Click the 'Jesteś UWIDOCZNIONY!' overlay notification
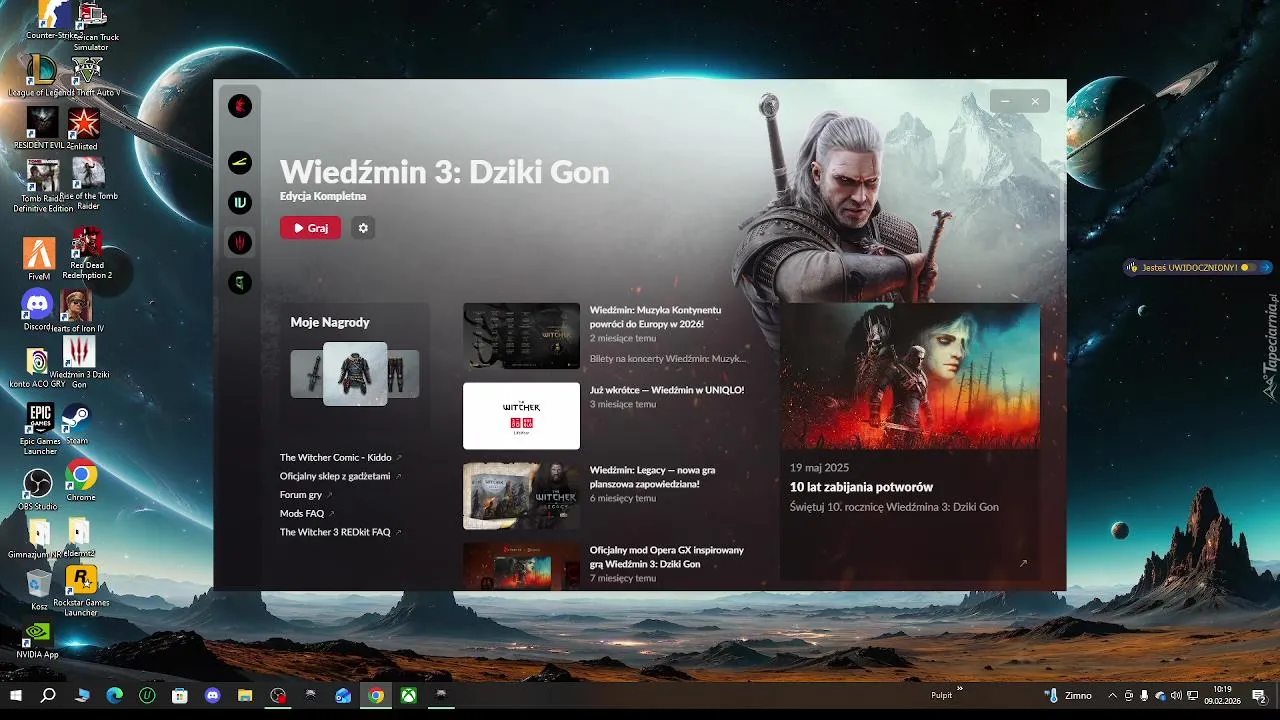This screenshot has height=720, width=1280. (1198, 267)
